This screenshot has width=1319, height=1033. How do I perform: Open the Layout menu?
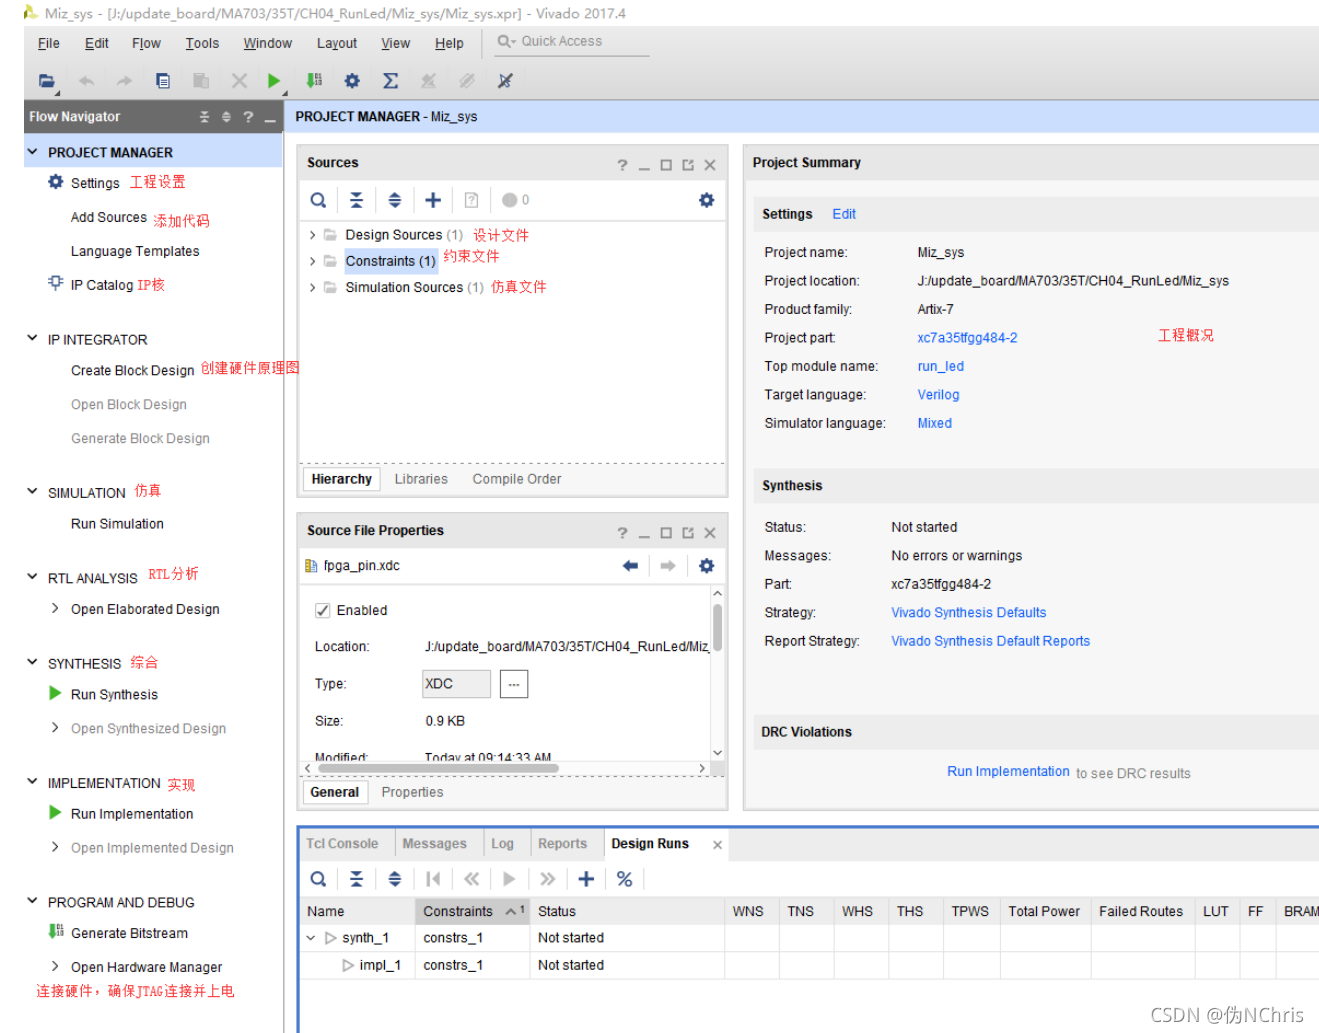coord(337,43)
